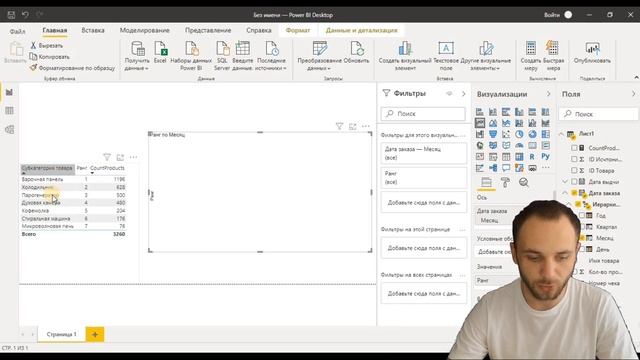
Task: Choose the map visualization
Action: click(480, 145)
